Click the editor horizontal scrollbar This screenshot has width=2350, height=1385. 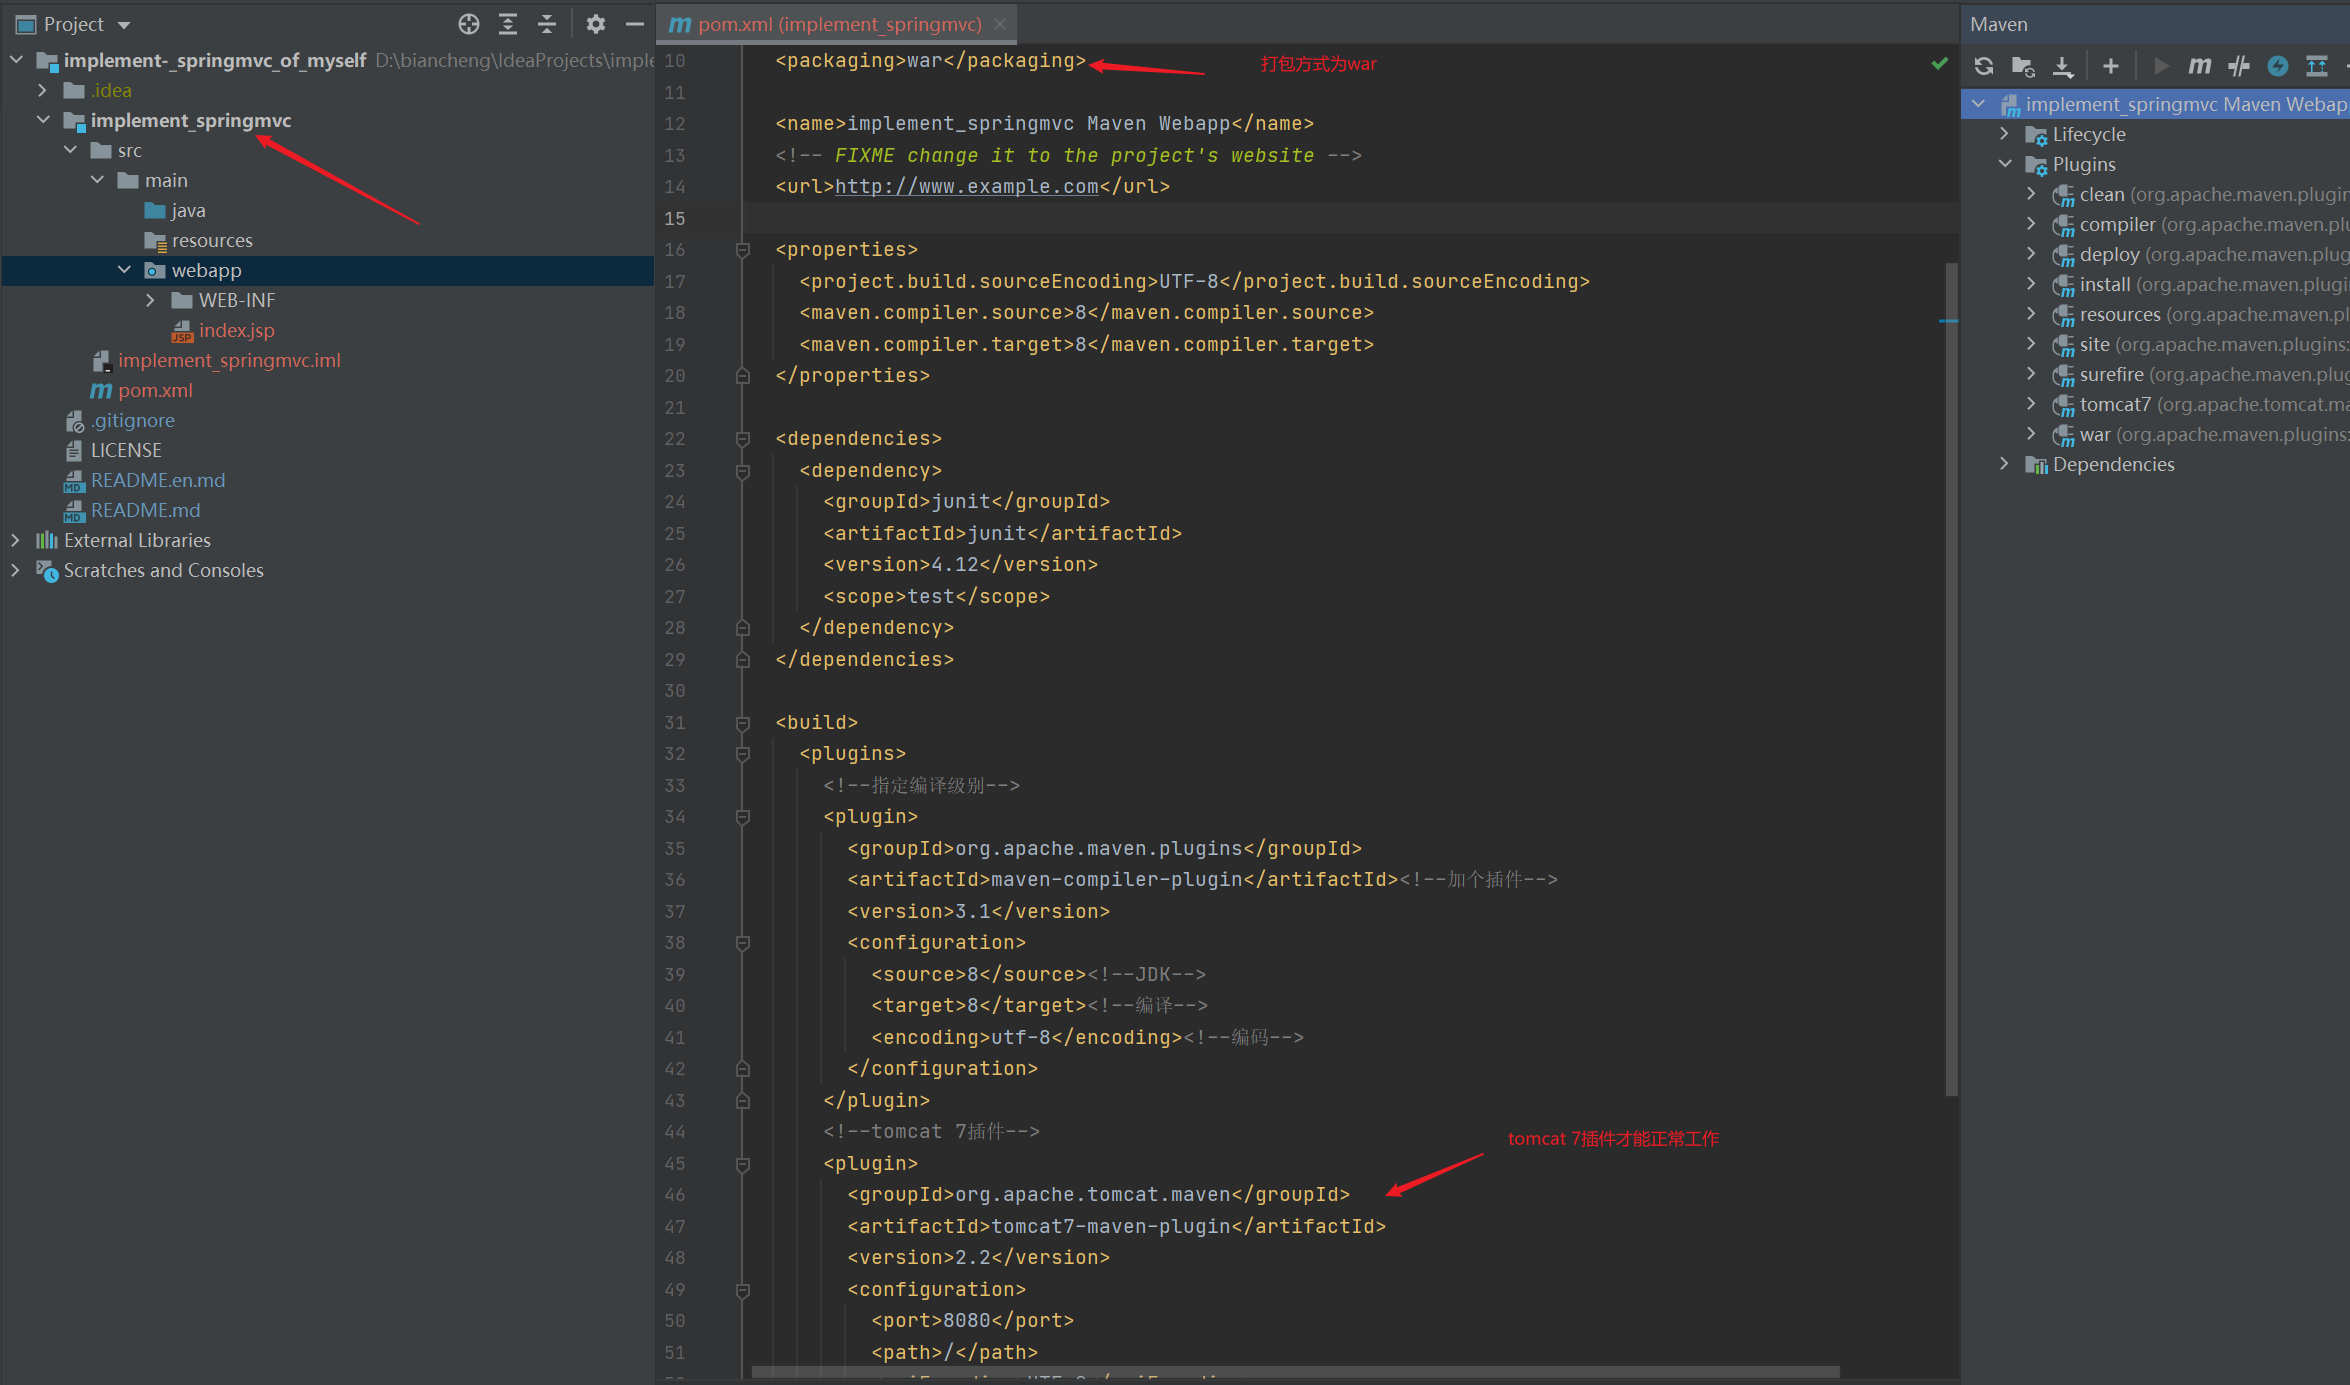[1296, 1372]
